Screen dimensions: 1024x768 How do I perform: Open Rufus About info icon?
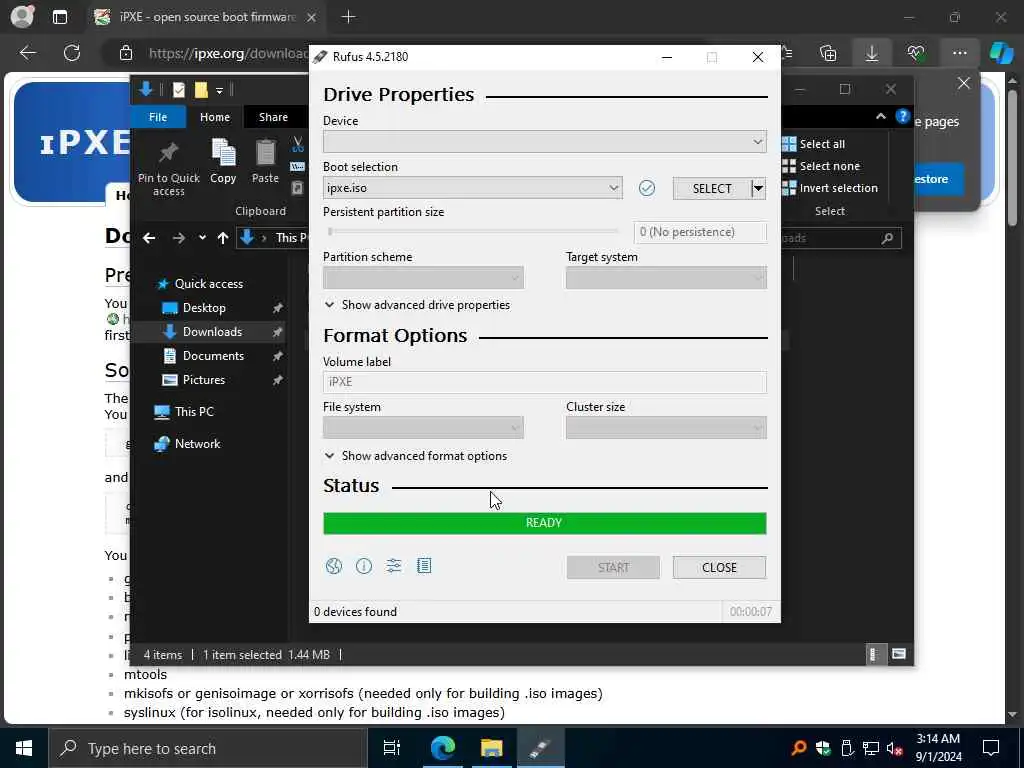364,566
